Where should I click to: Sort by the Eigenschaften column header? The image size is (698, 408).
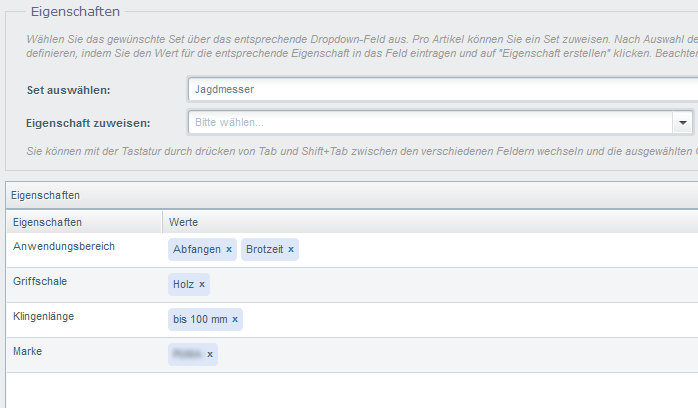(48, 222)
